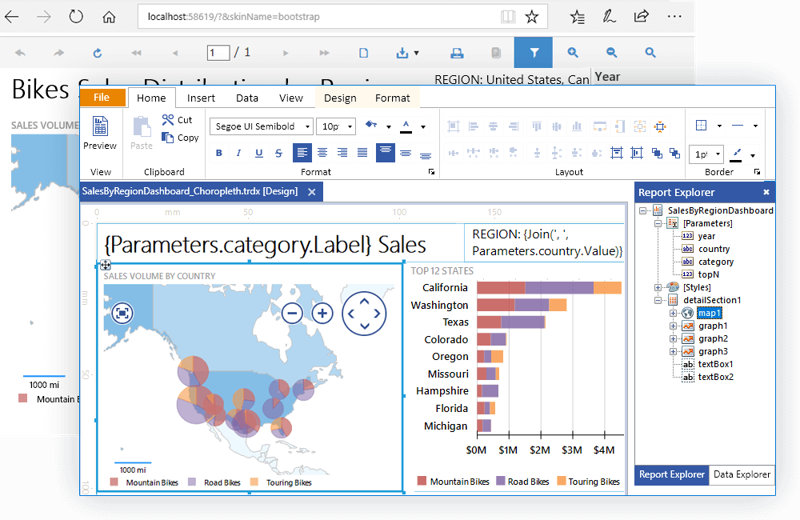Select the report title textbox

281,244
